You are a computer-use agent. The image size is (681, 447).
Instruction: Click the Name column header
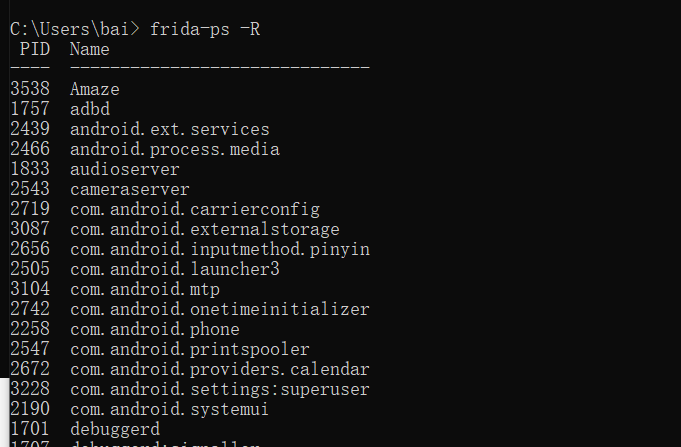click(x=90, y=48)
